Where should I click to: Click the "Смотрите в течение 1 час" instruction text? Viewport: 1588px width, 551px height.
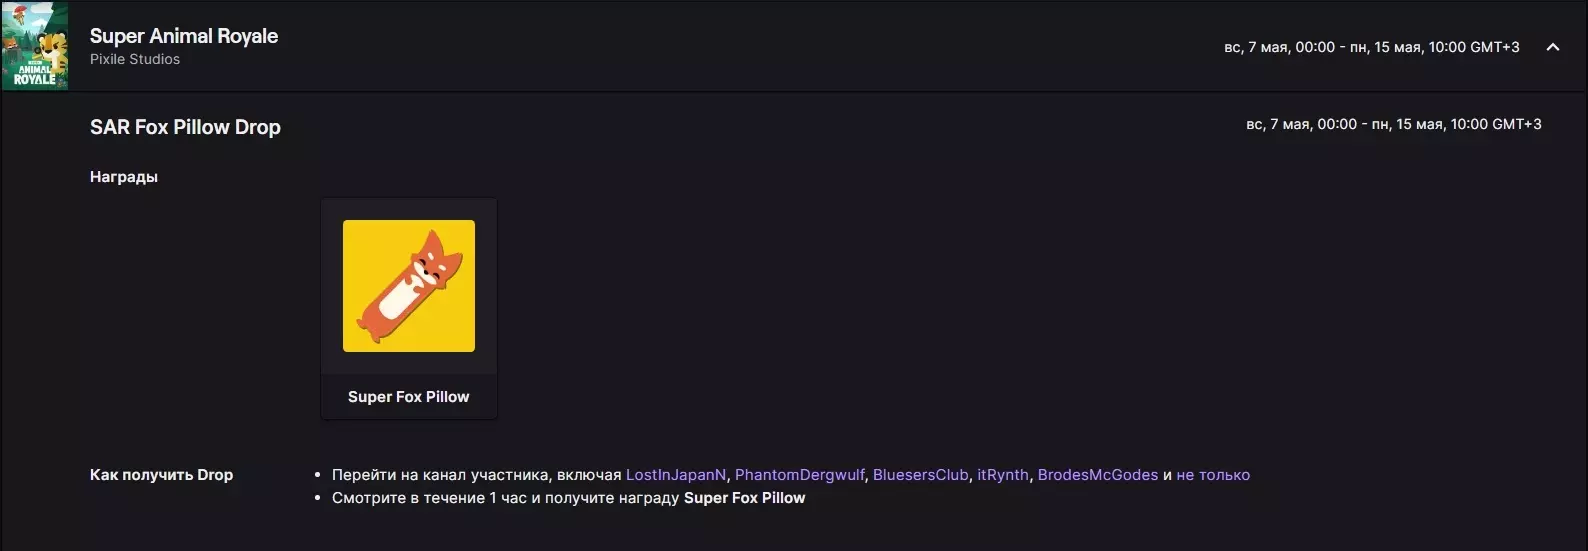[430, 498]
